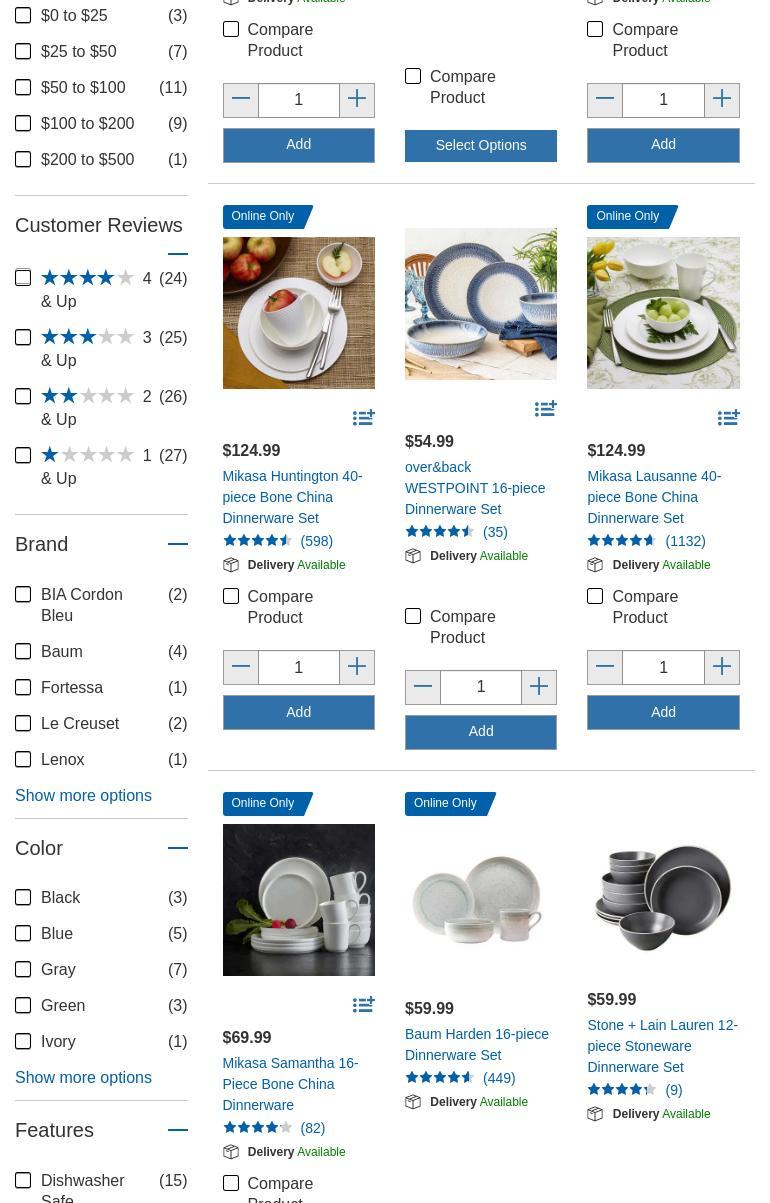The image size is (770, 1203).
Task: Show more options under Color
Action: click(x=83, y=1077)
